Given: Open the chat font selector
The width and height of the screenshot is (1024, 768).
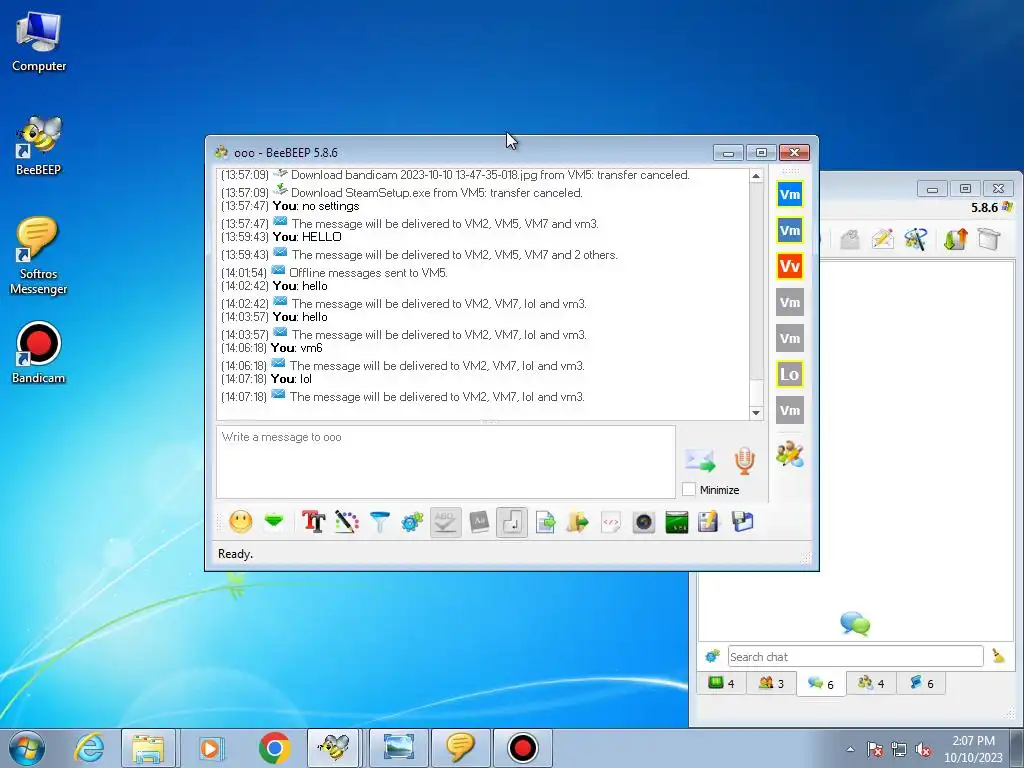Looking at the screenshot, I should (313, 522).
